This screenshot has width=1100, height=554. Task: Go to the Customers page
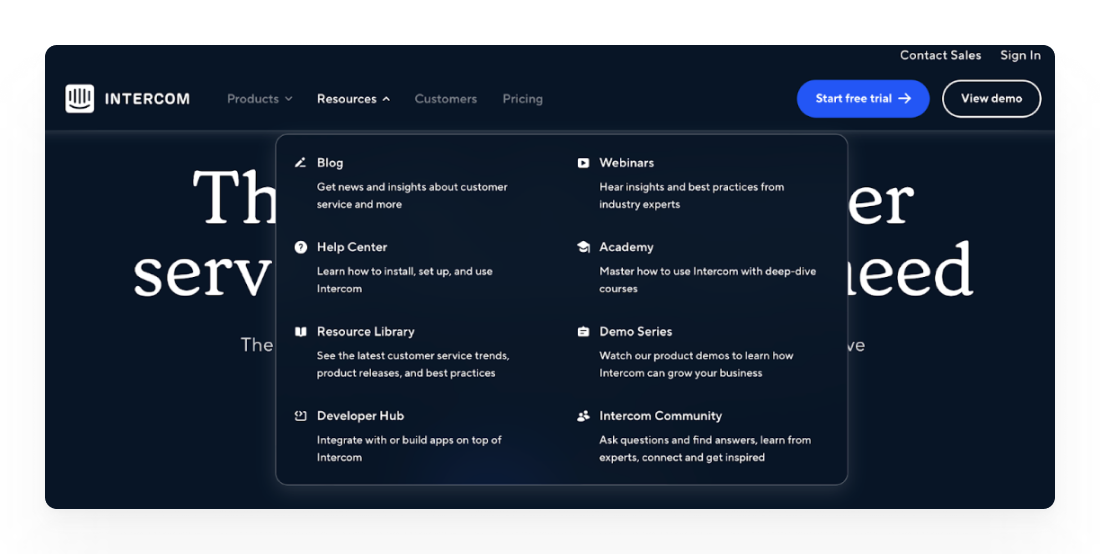(x=445, y=99)
